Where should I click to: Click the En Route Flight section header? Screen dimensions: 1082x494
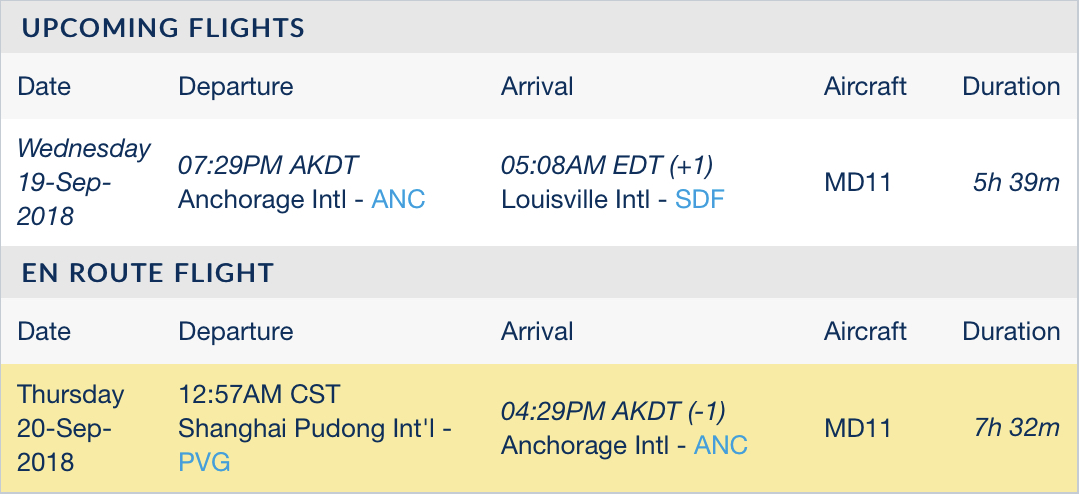tap(148, 272)
